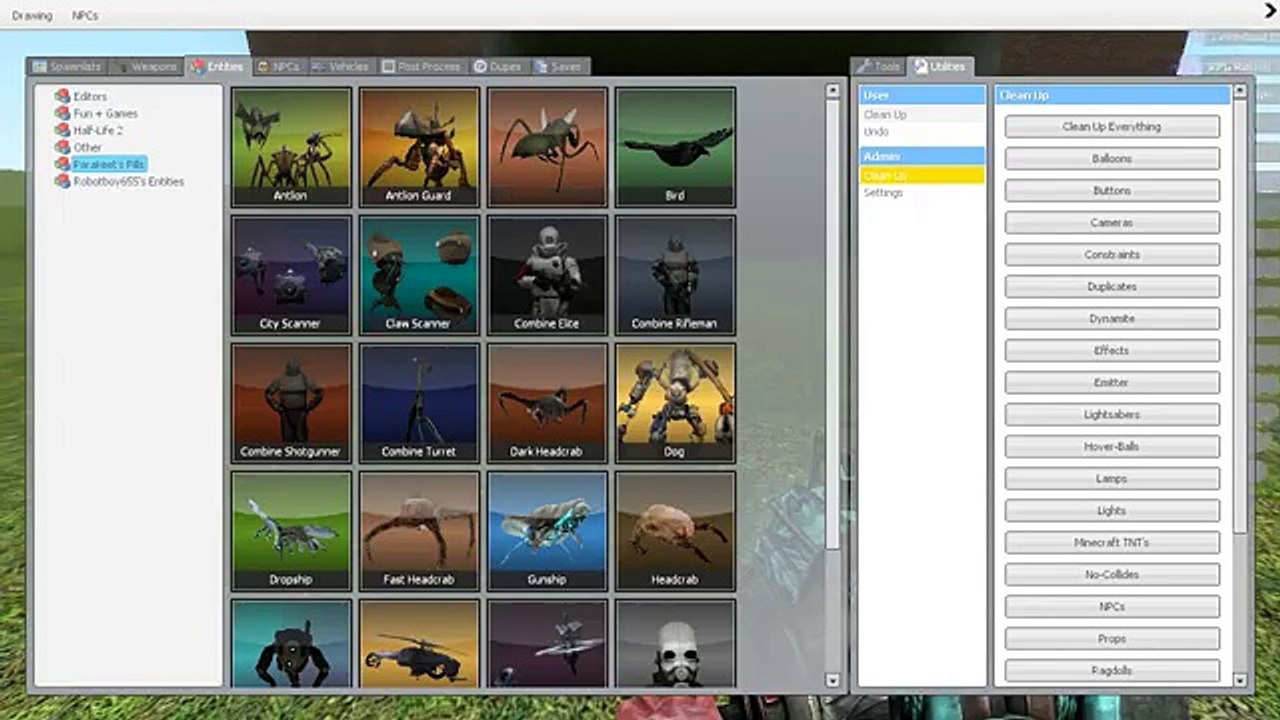Screen dimensions: 1280x720
Task: Clean up Hover-Balls
Action: pos(1112,447)
